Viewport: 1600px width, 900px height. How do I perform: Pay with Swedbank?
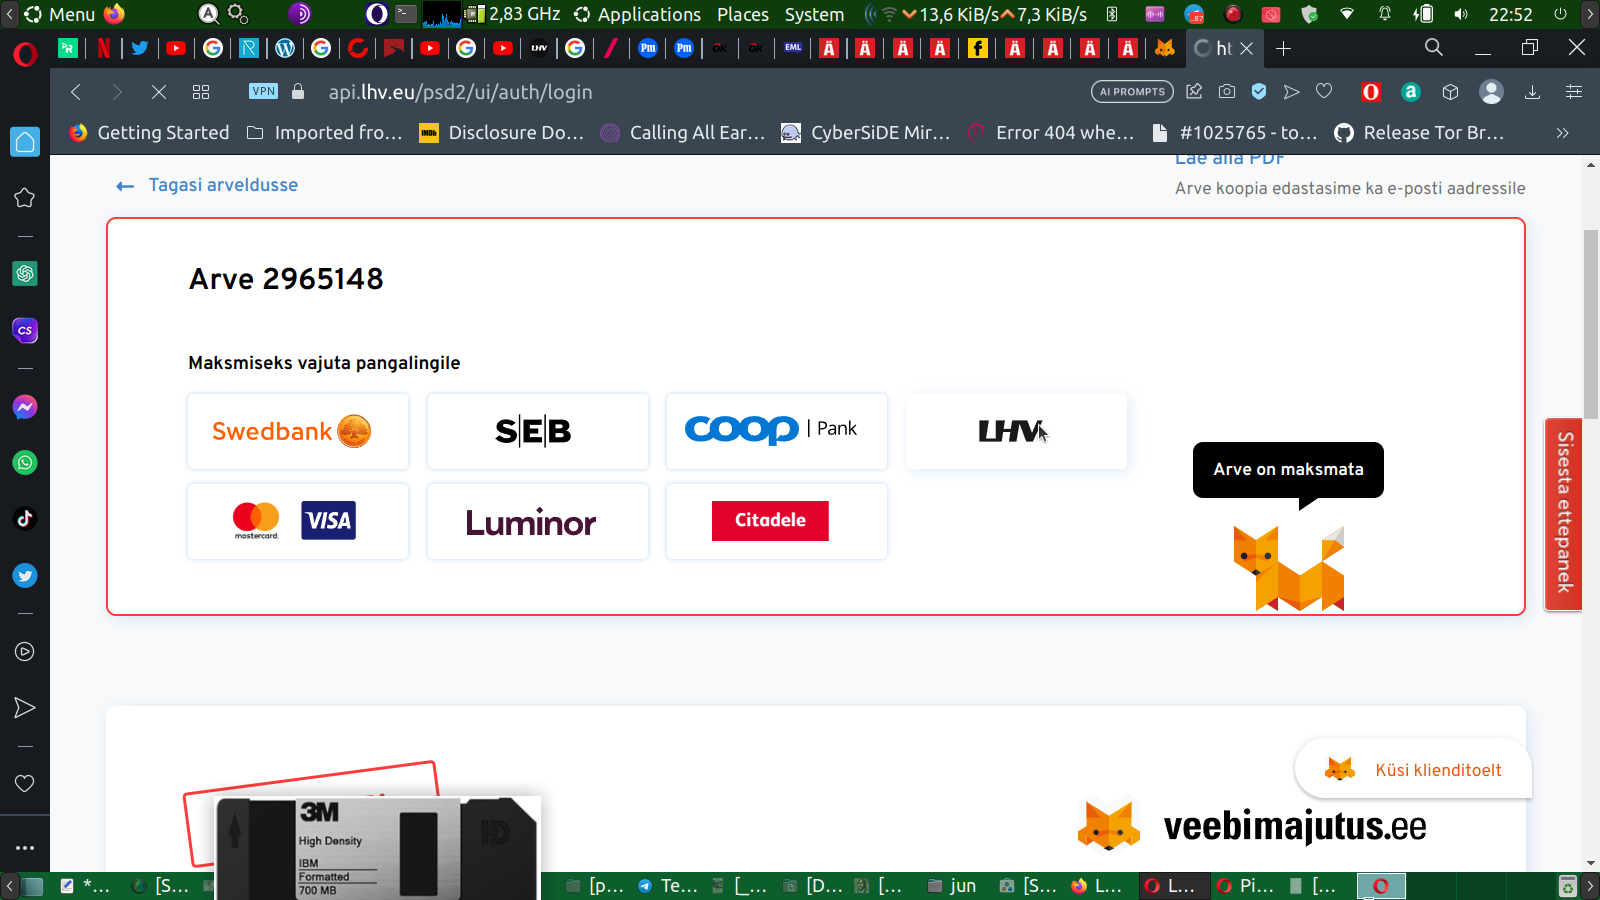pos(298,431)
